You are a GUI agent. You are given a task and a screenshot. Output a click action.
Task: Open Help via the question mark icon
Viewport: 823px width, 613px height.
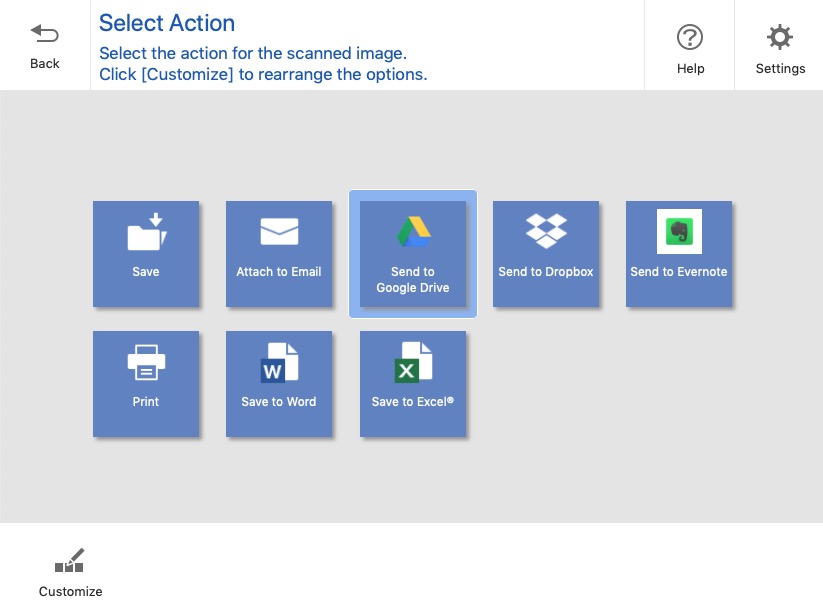tap(690, 38)
